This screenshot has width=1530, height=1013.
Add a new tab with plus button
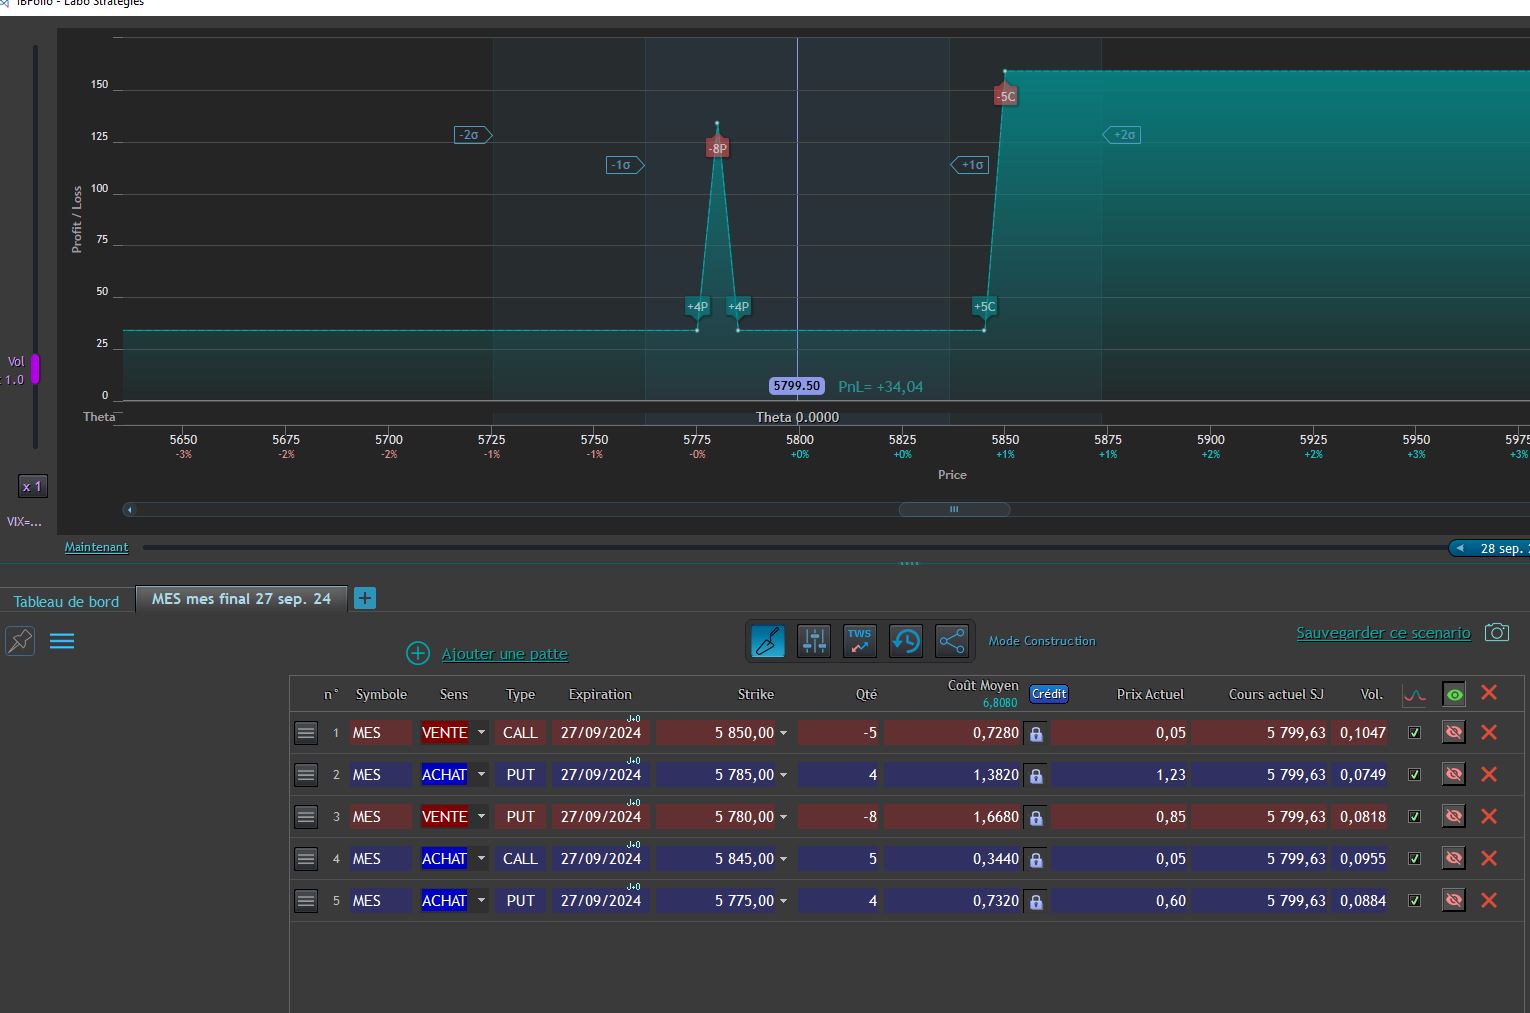coord(365,598)
